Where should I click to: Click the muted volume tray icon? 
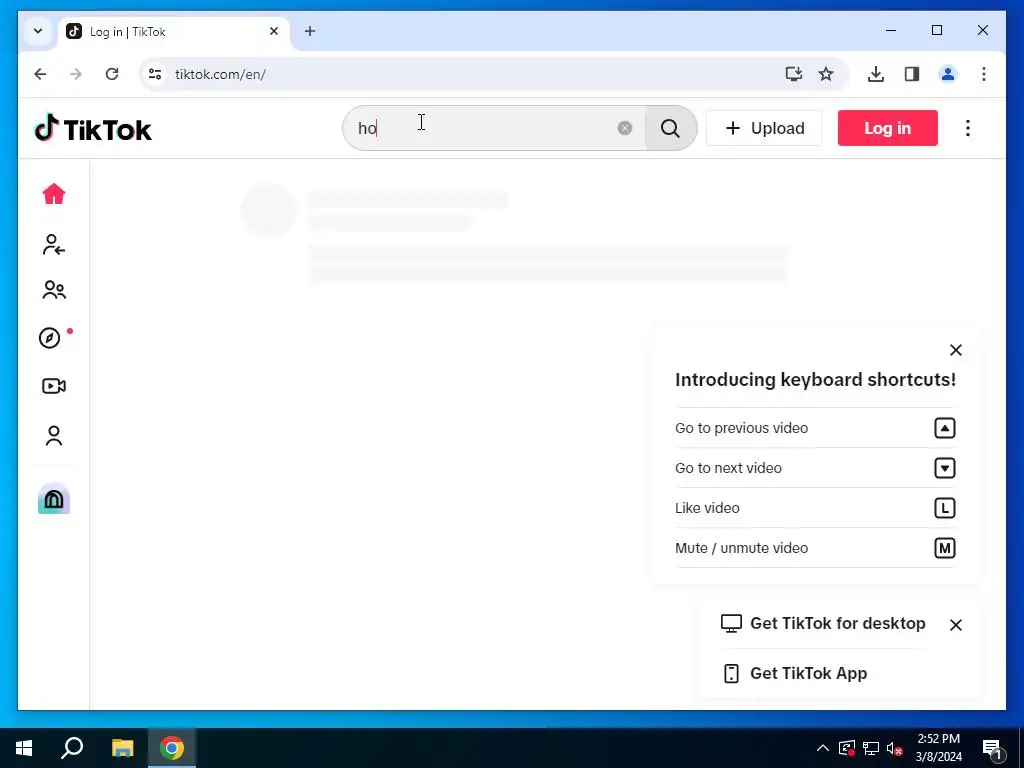(894, 748)
